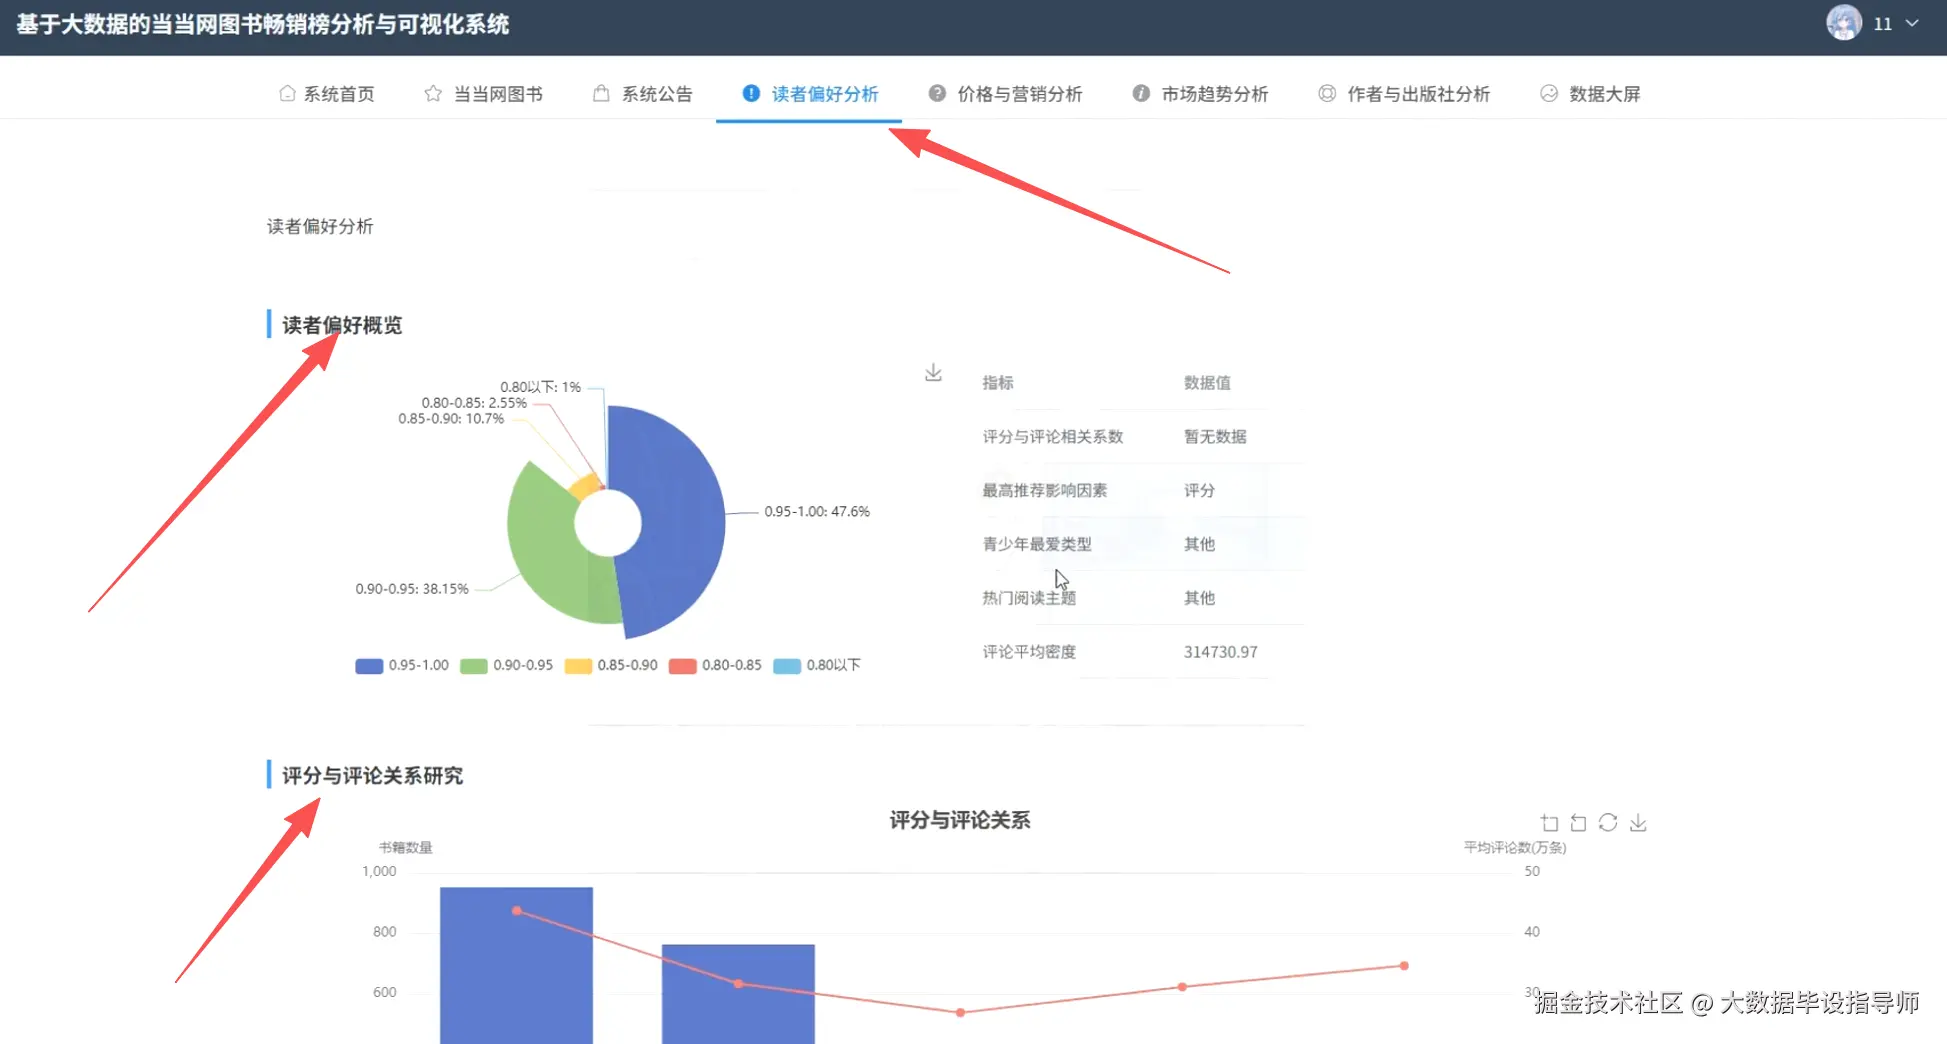The width and height of the screenshot is (1947, 1044).
Task: Expand the chevron next to the avatar
Action: pyautogui.click(x=1911, y=23)
